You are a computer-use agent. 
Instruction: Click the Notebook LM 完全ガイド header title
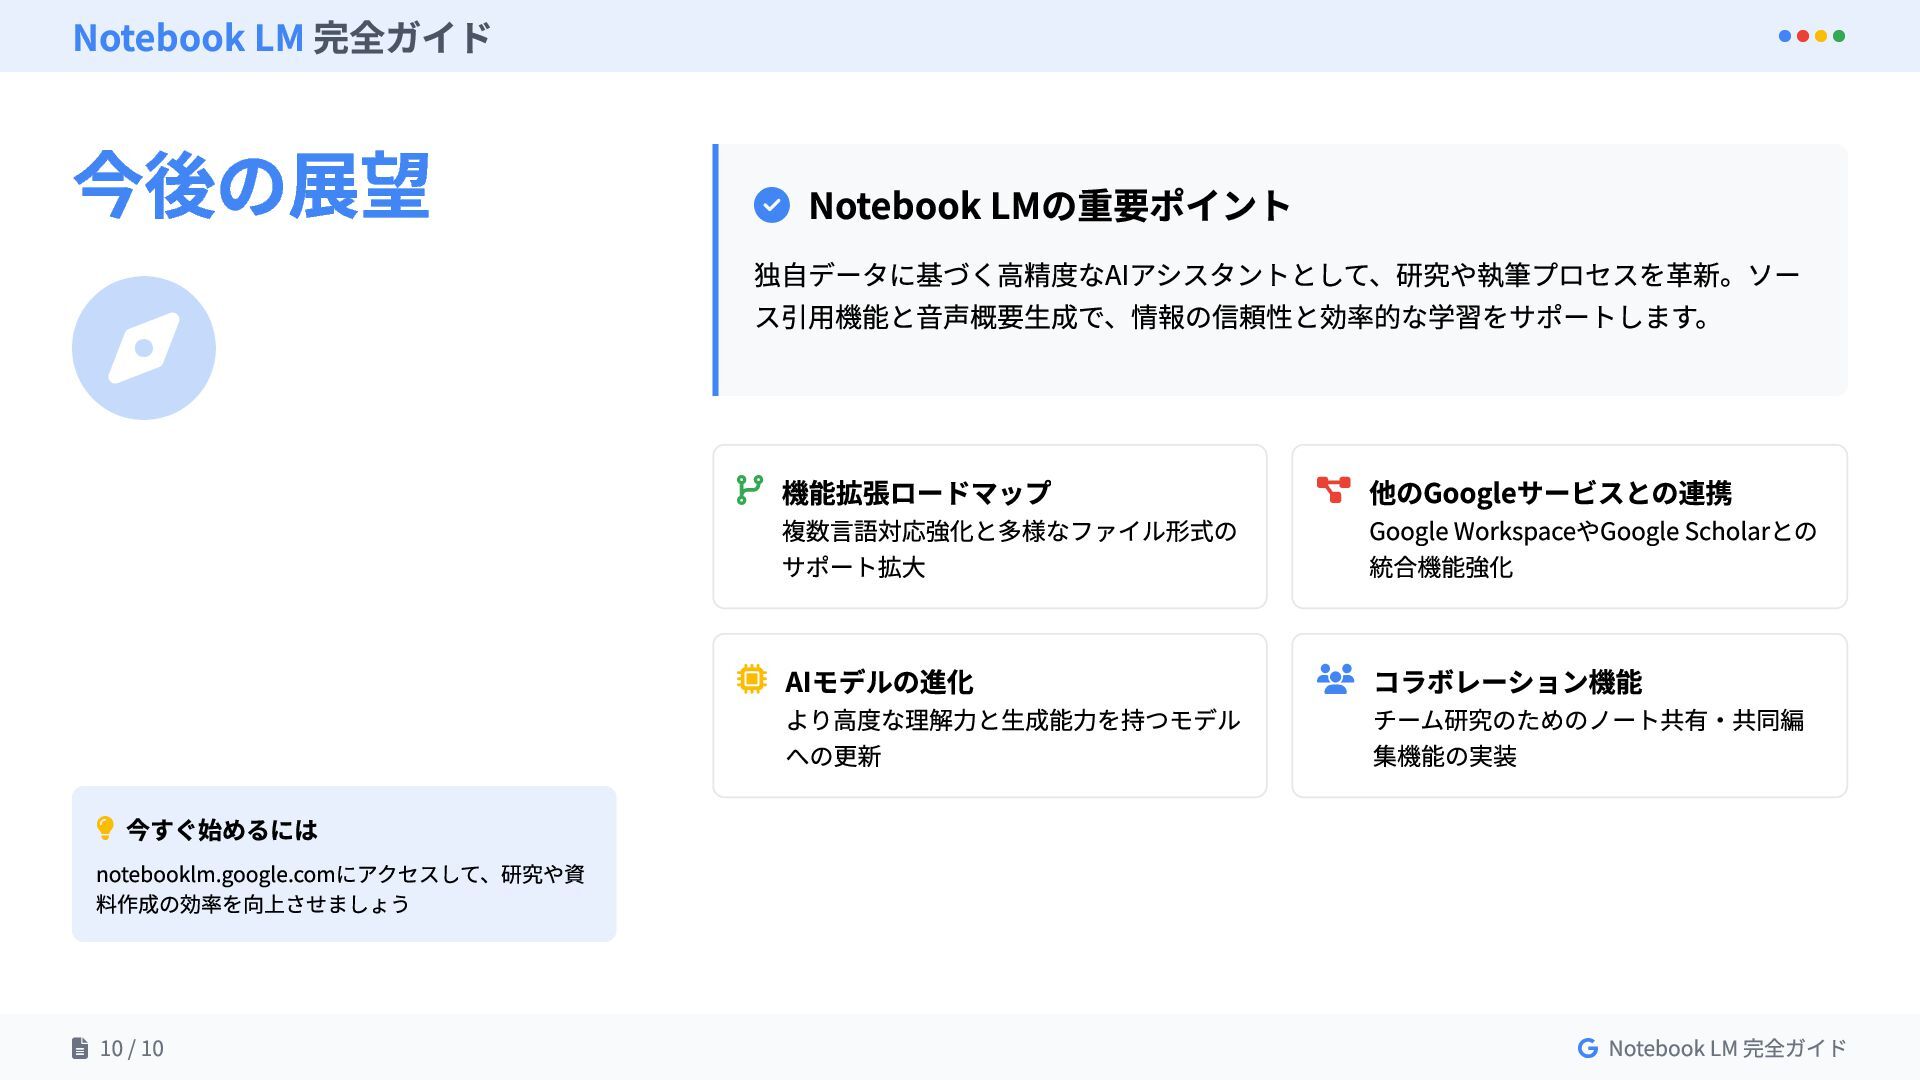282,37
